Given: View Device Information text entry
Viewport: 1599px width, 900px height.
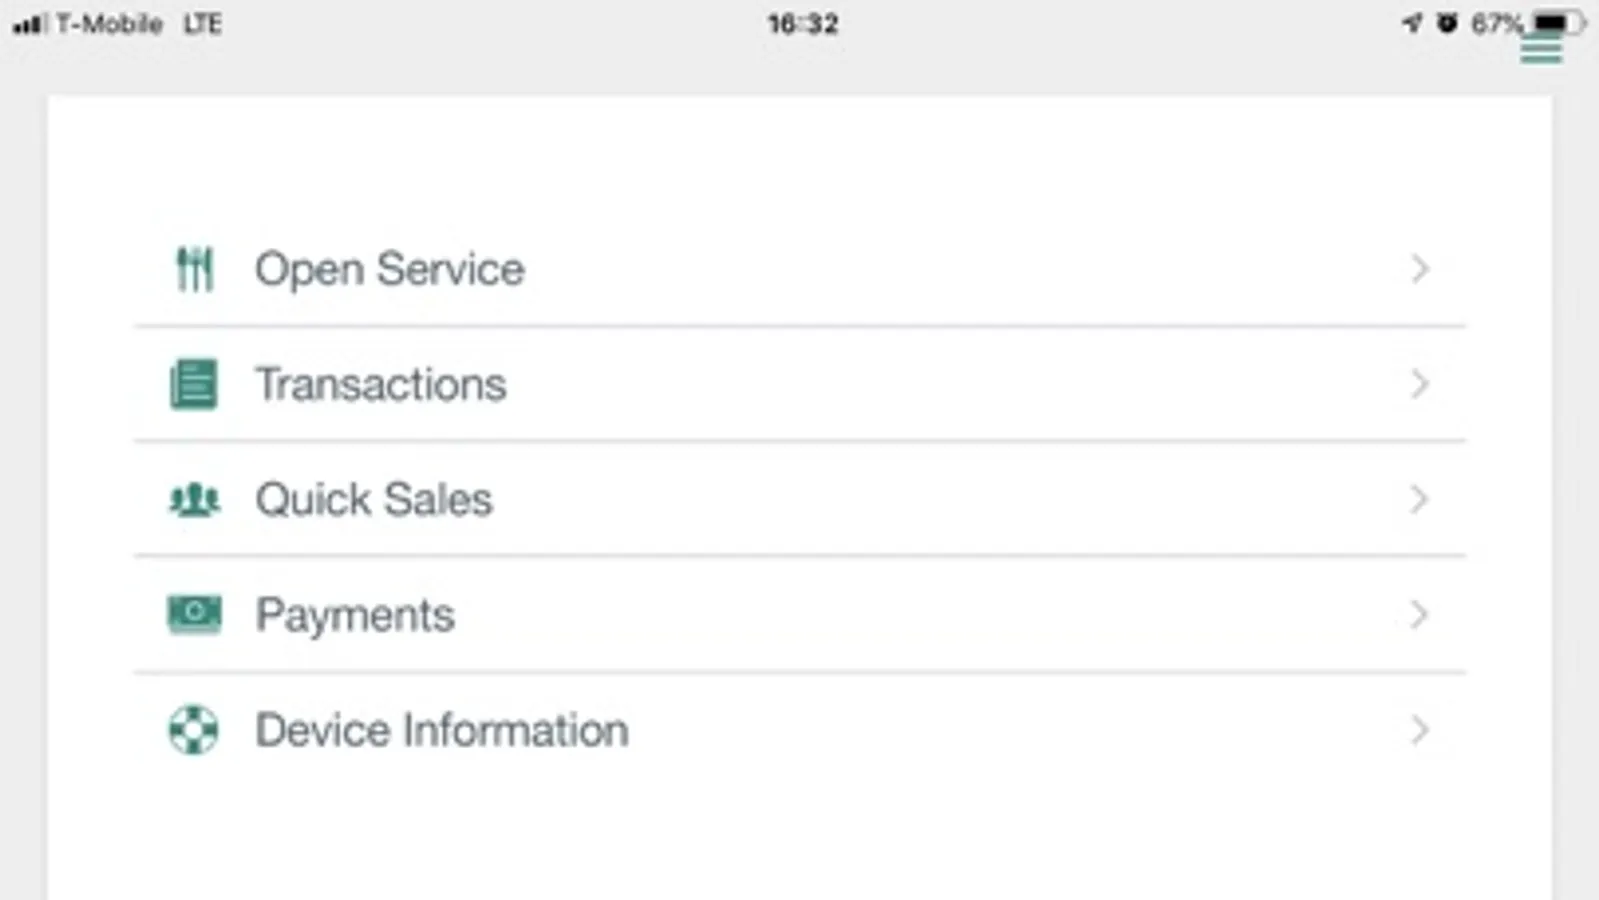Looking at the screenshot, I should click(442, 730).
